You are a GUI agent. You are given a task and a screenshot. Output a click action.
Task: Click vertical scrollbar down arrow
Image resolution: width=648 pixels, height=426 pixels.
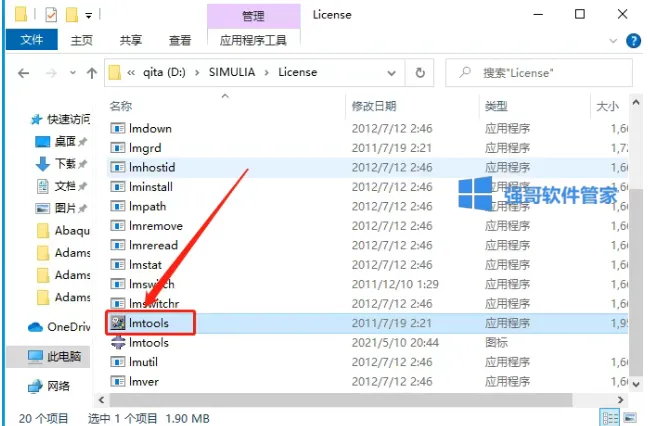[x=636, y=385]
